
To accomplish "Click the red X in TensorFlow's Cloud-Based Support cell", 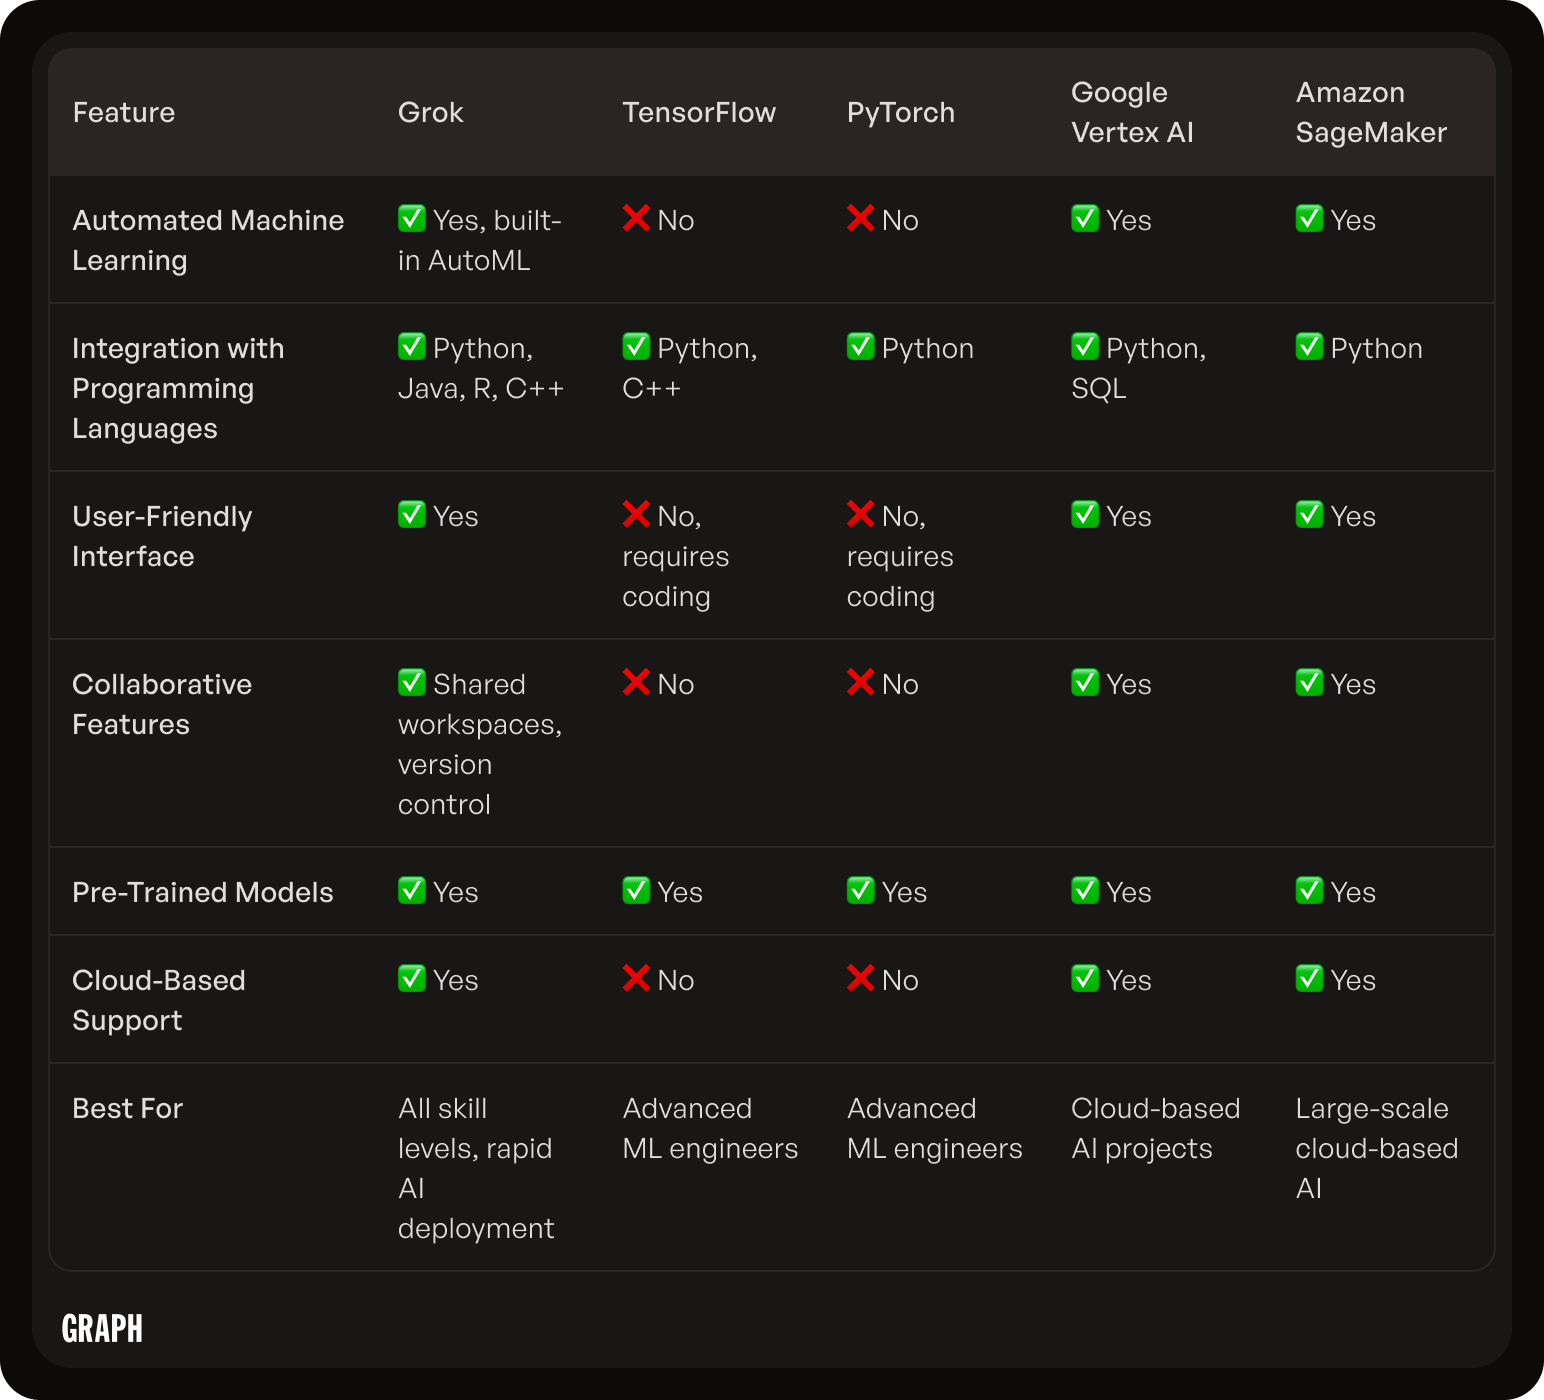I will tap(636, 978).
